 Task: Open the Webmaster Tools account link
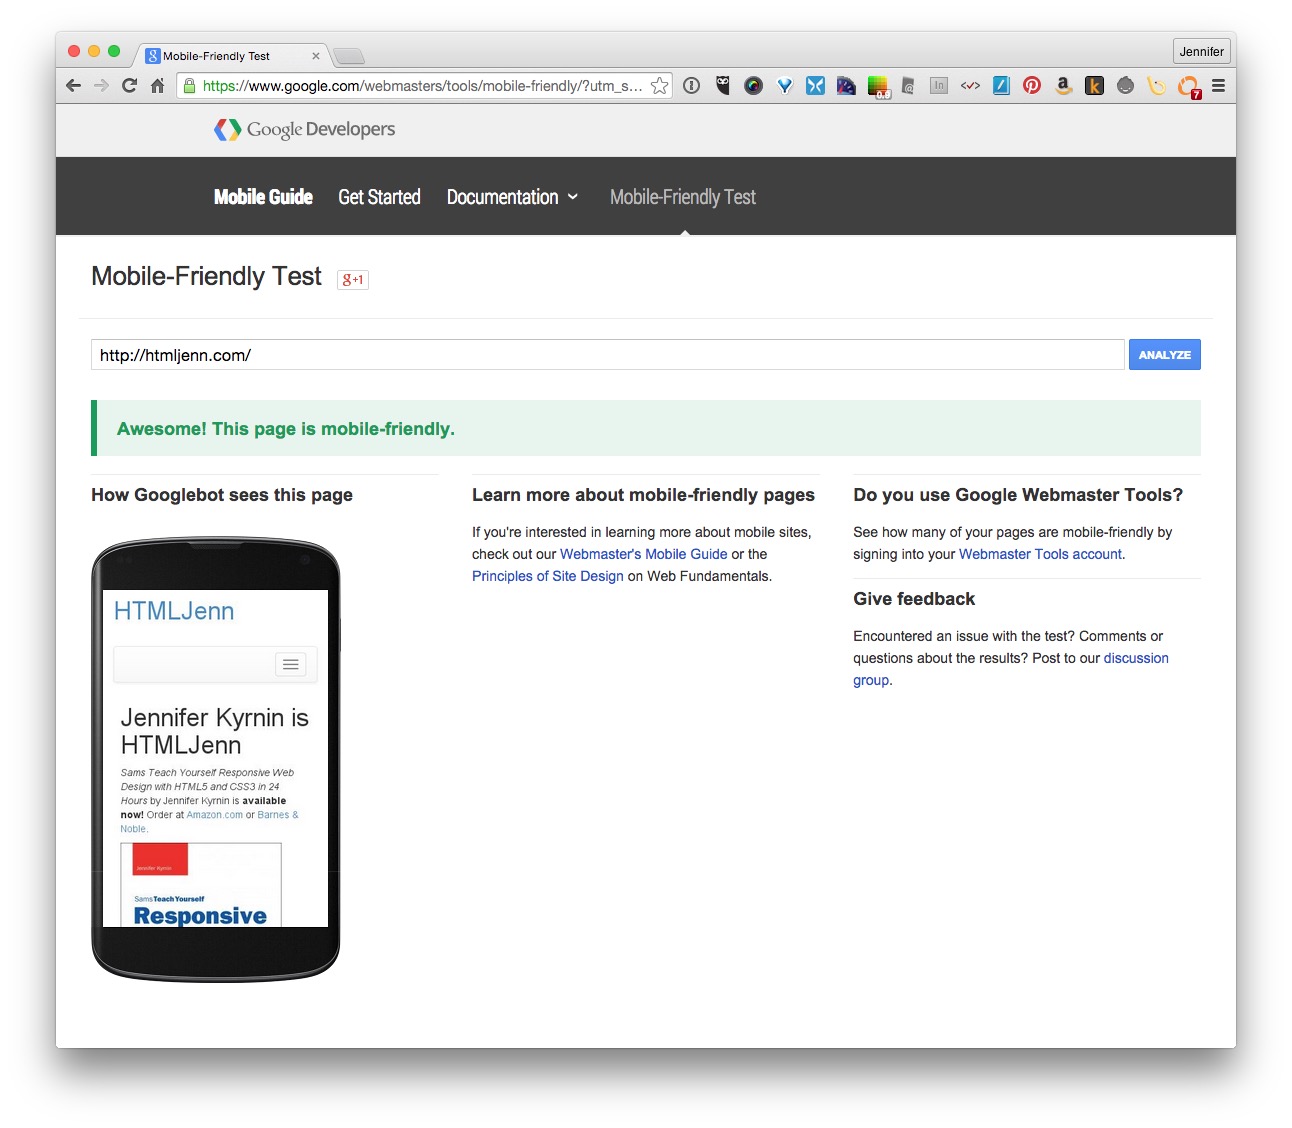(1040, 554)
